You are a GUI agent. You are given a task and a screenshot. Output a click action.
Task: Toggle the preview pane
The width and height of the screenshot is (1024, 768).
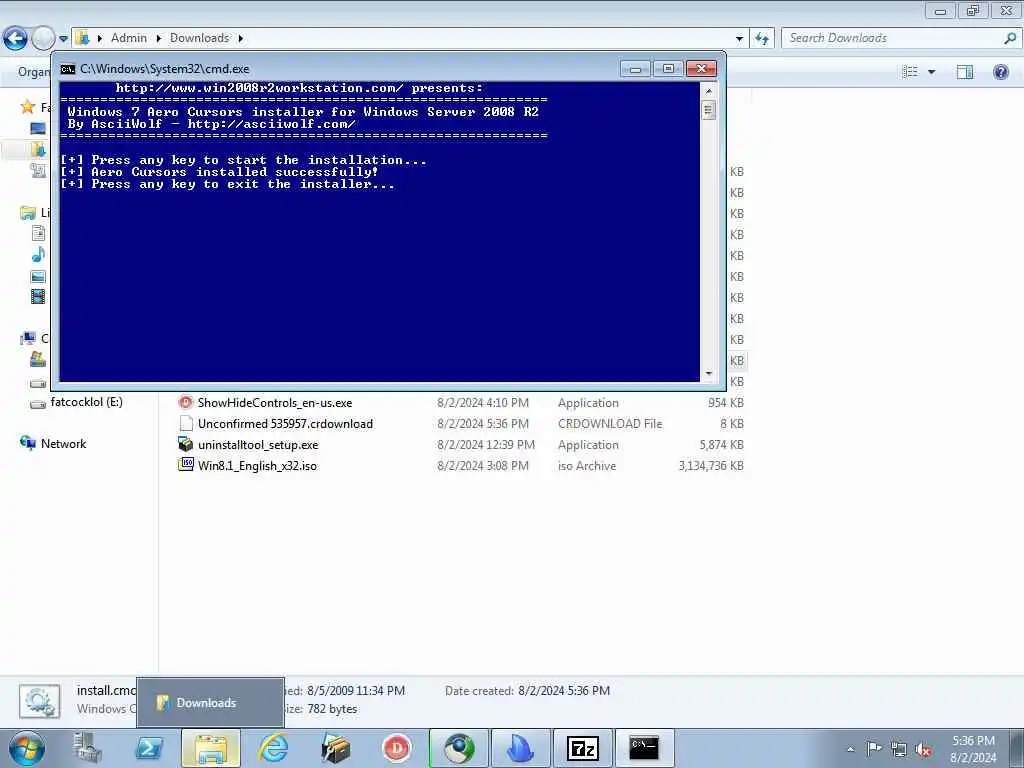click(965, 71)
